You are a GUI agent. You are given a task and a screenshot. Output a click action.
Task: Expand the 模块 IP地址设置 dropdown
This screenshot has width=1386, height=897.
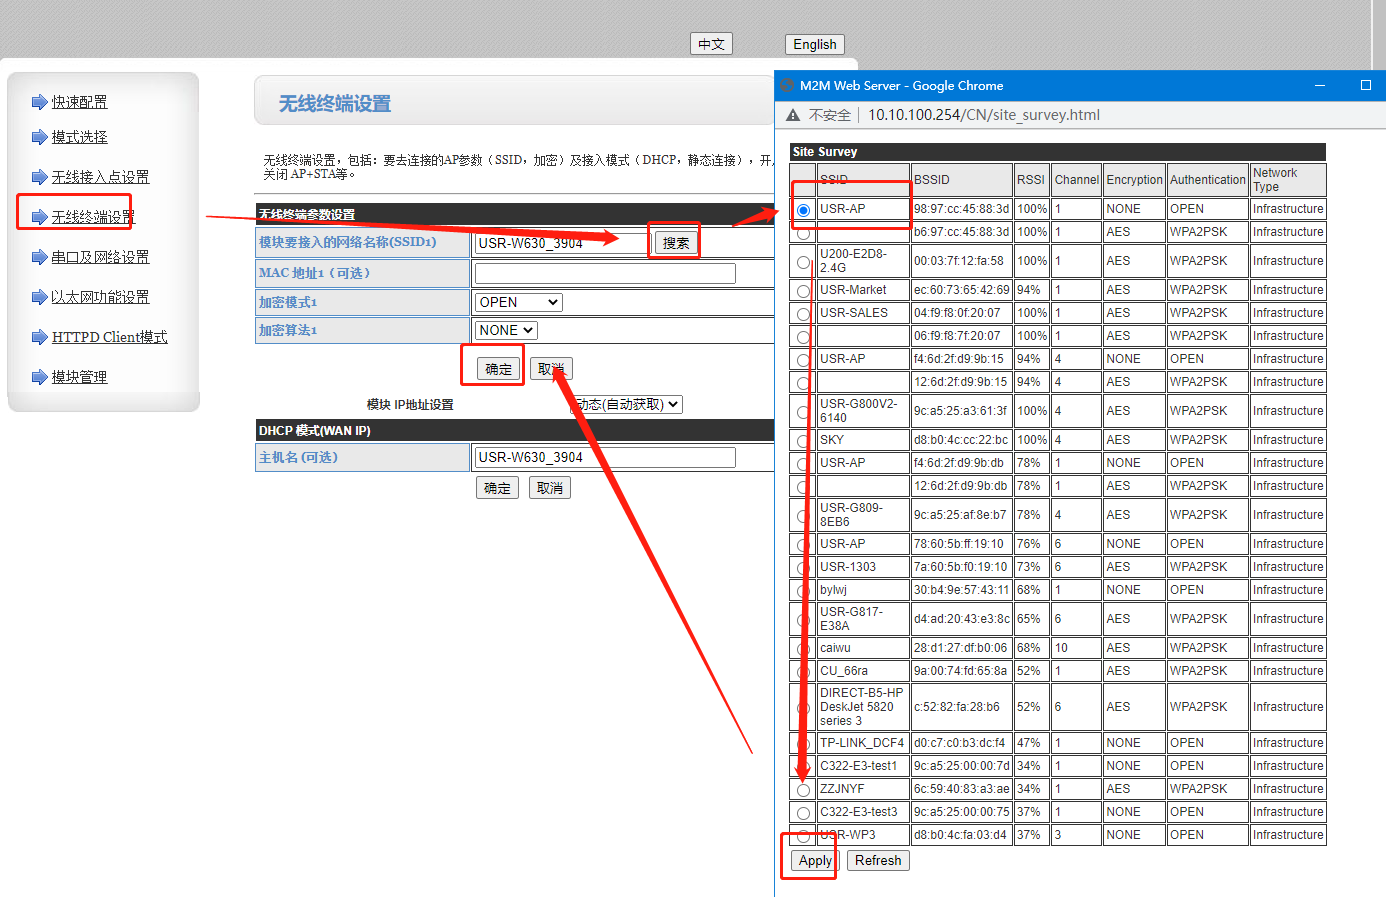pyautogui.click(x=628, y=404)
